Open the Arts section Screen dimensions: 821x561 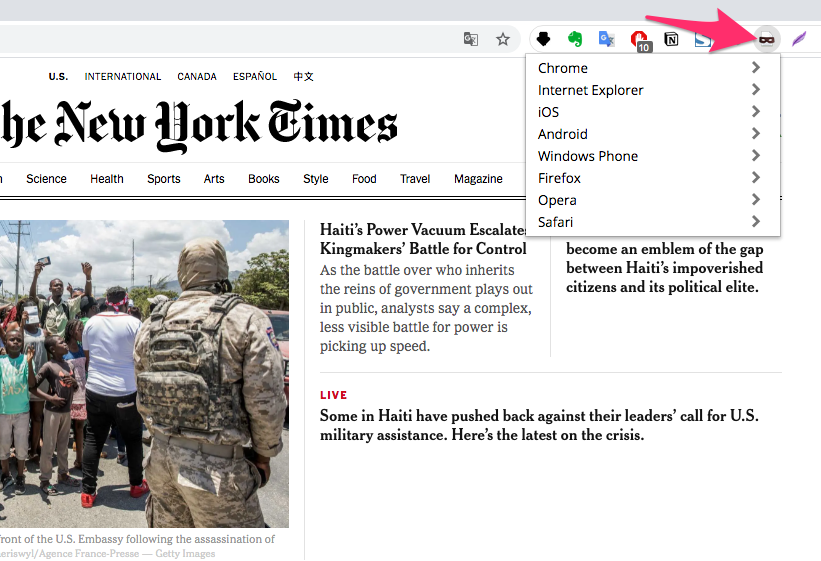pyautogui.click(x=214, y=179)
